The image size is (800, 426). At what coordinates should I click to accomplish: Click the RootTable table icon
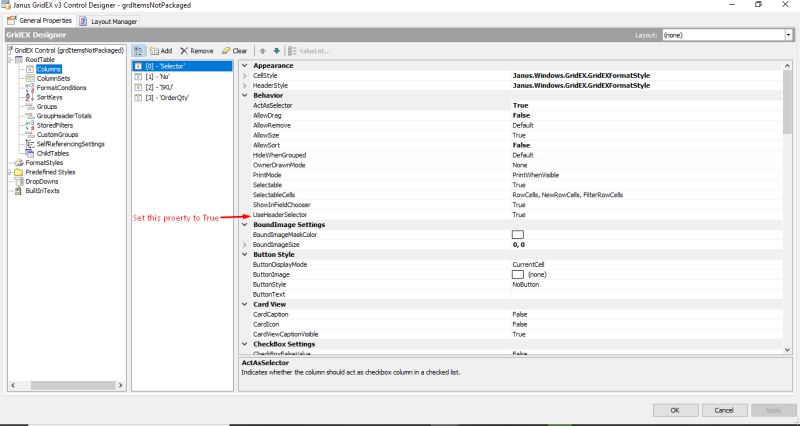pyautogui.click(x=20, y=60)
